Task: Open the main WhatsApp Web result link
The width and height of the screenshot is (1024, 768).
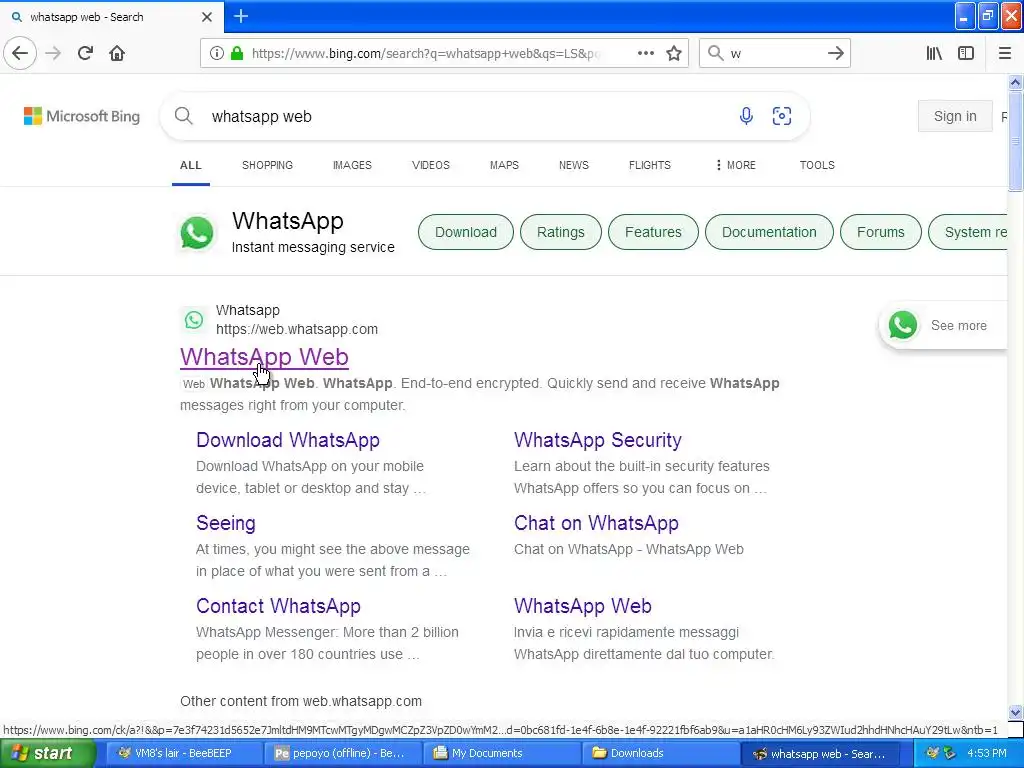Action: 264,357
